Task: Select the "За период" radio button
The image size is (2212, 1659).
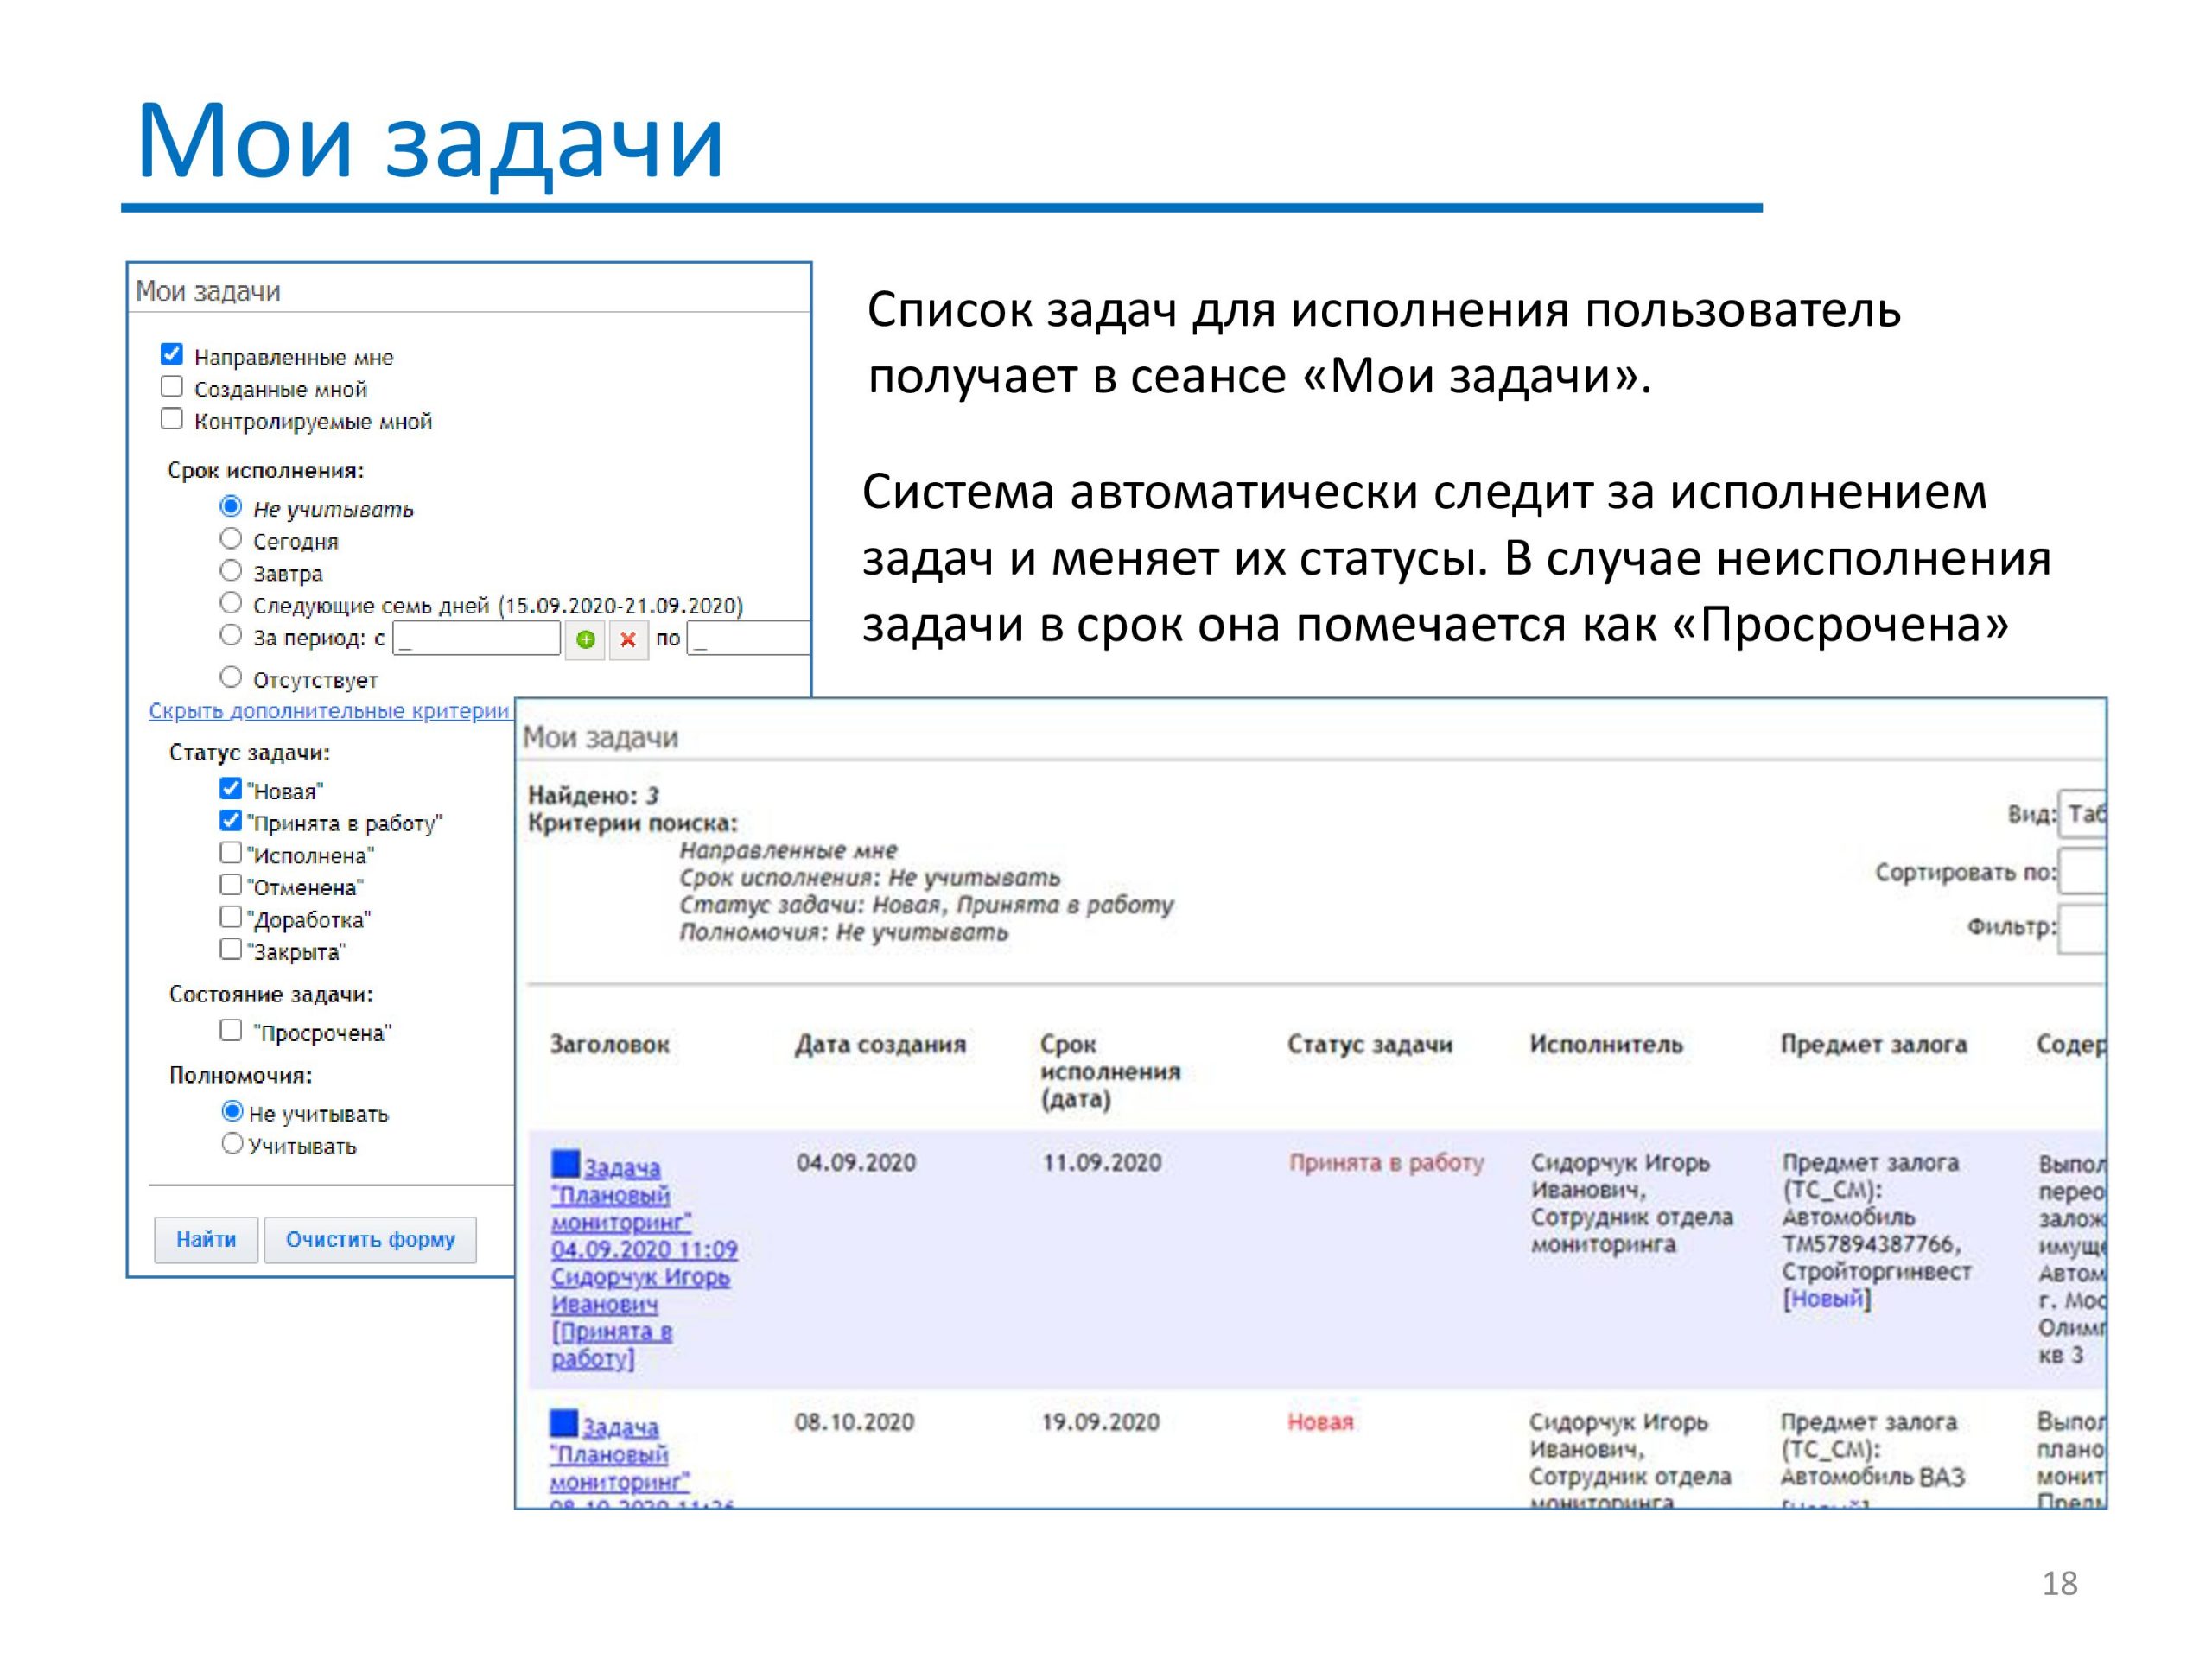Action: pyautogui.click(x=231, y=634)
